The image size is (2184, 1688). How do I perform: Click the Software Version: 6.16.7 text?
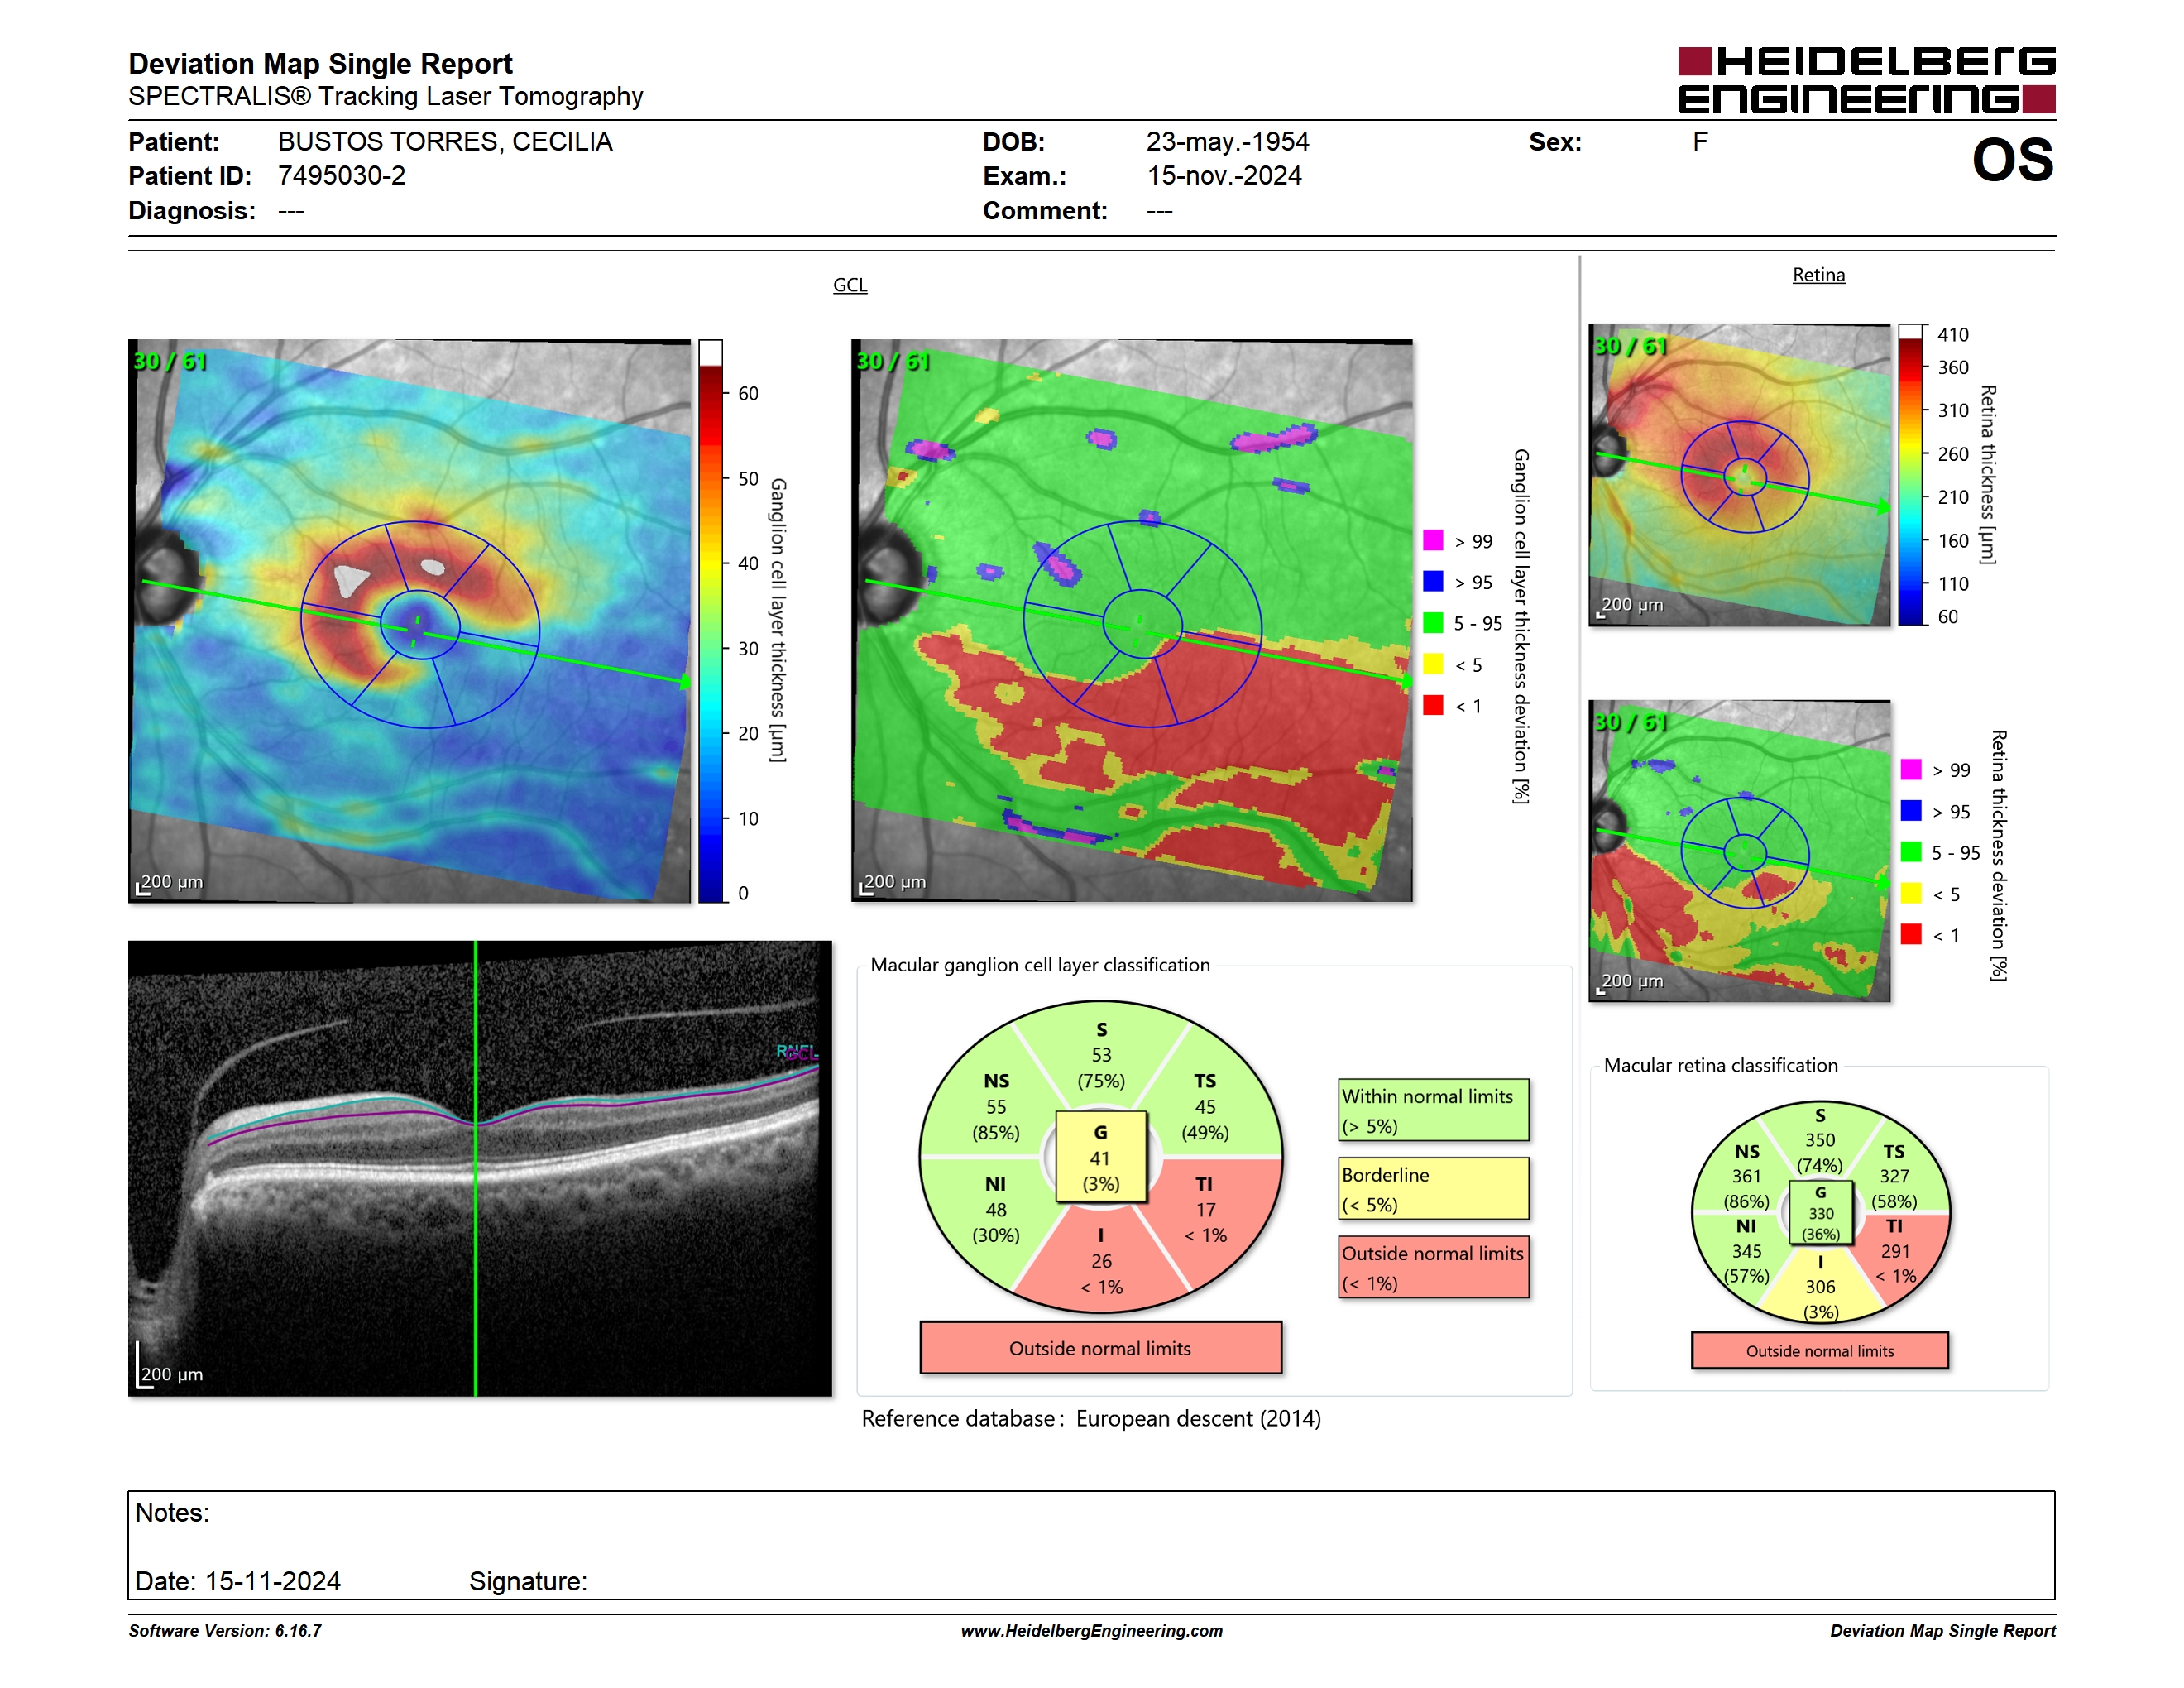pos(225,1631)
